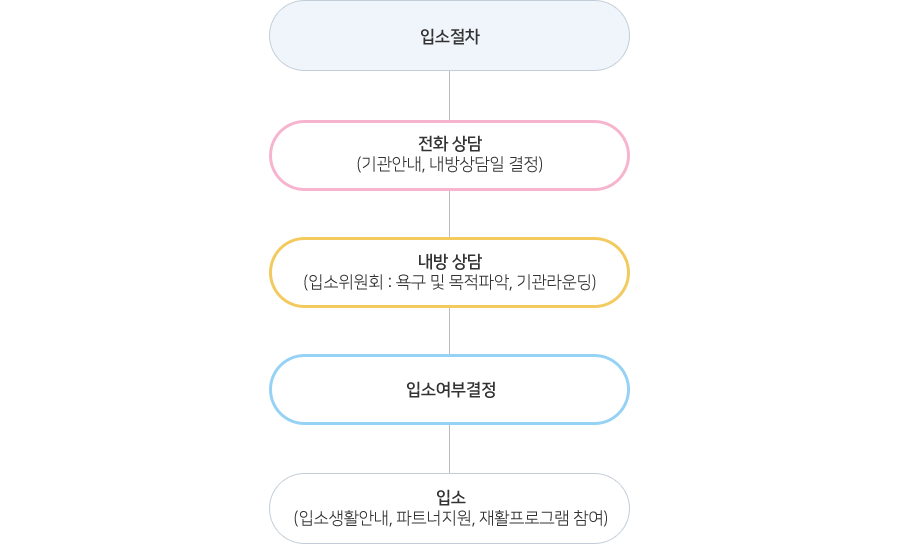Image resolution: width=900 pixels, height=544 pixels.
Task: Click the blue border of 입소여부결정 box
Action: click(x=449, y=356)
